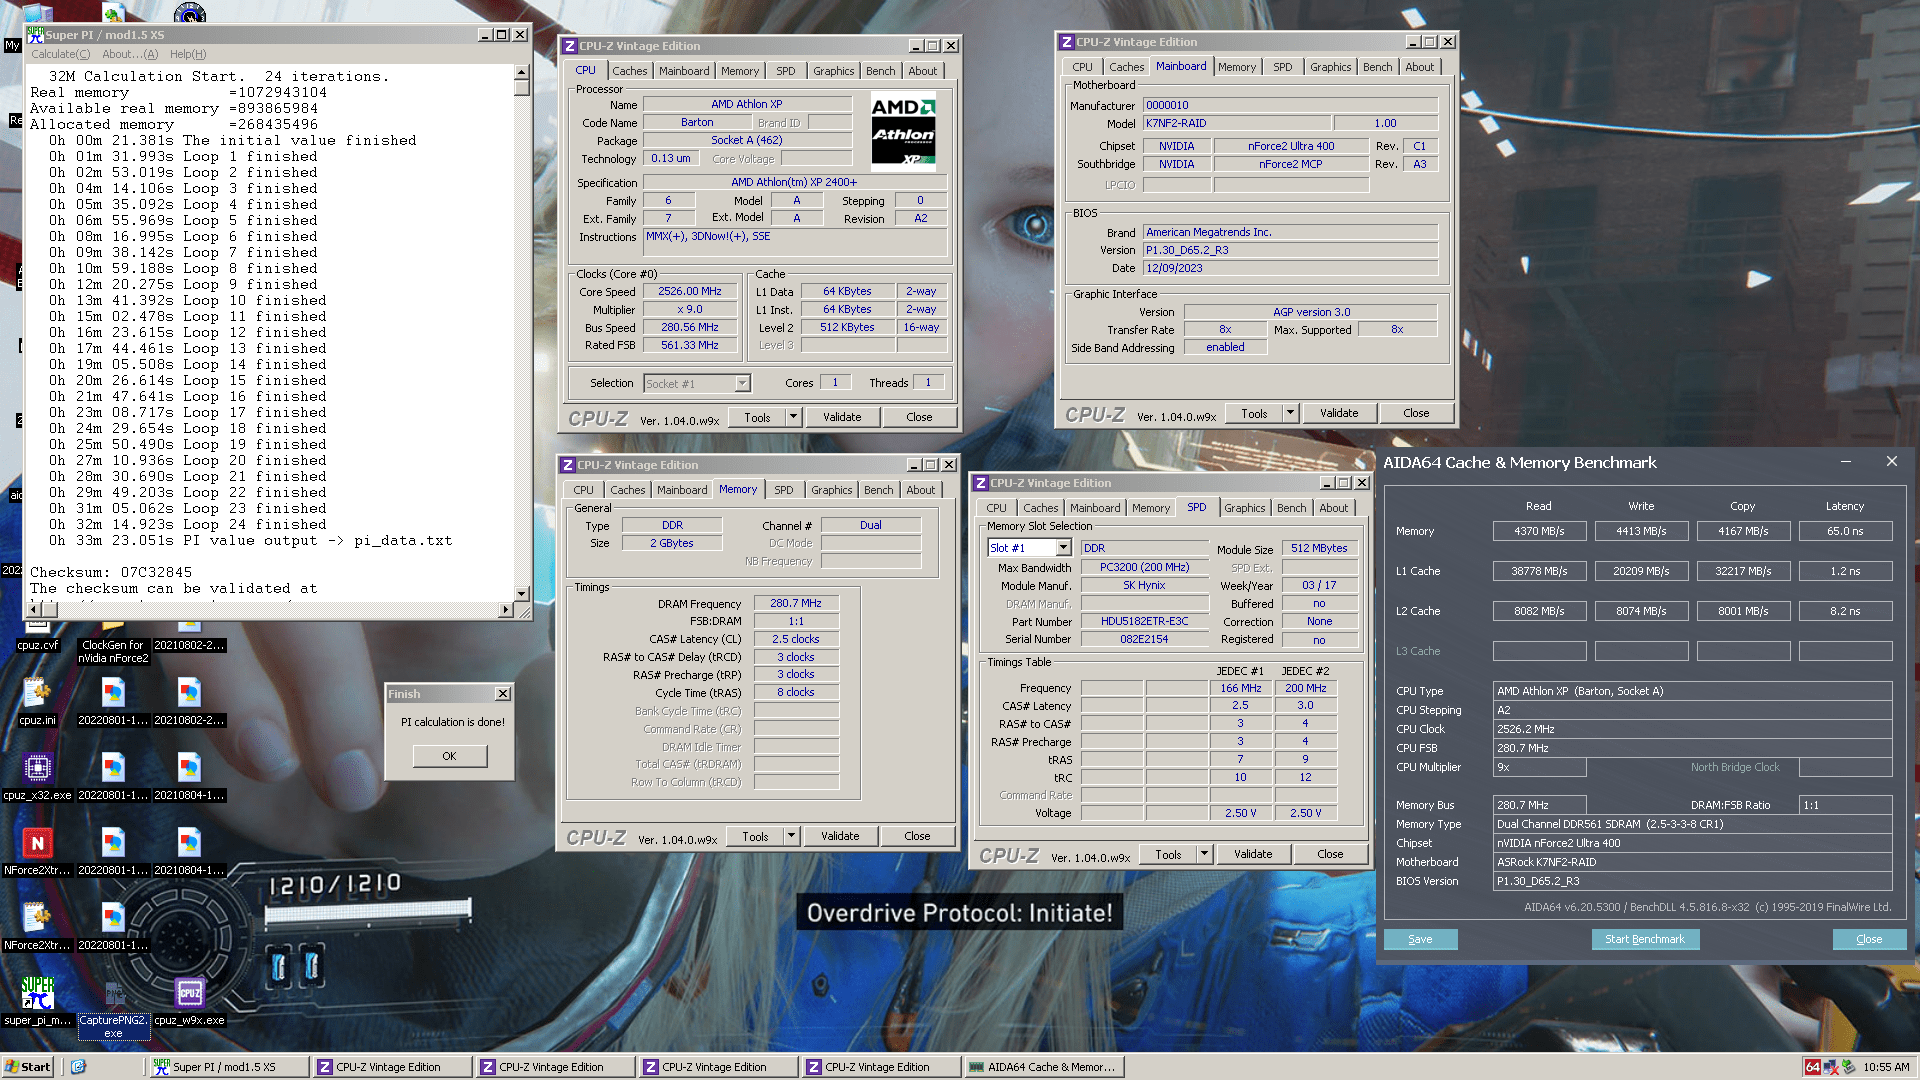Click the Checksum: 07C32845 line
Image resolution: width=1920 pixels, height=1080 pixels.
pyautogui.click(x=111, y=572)
